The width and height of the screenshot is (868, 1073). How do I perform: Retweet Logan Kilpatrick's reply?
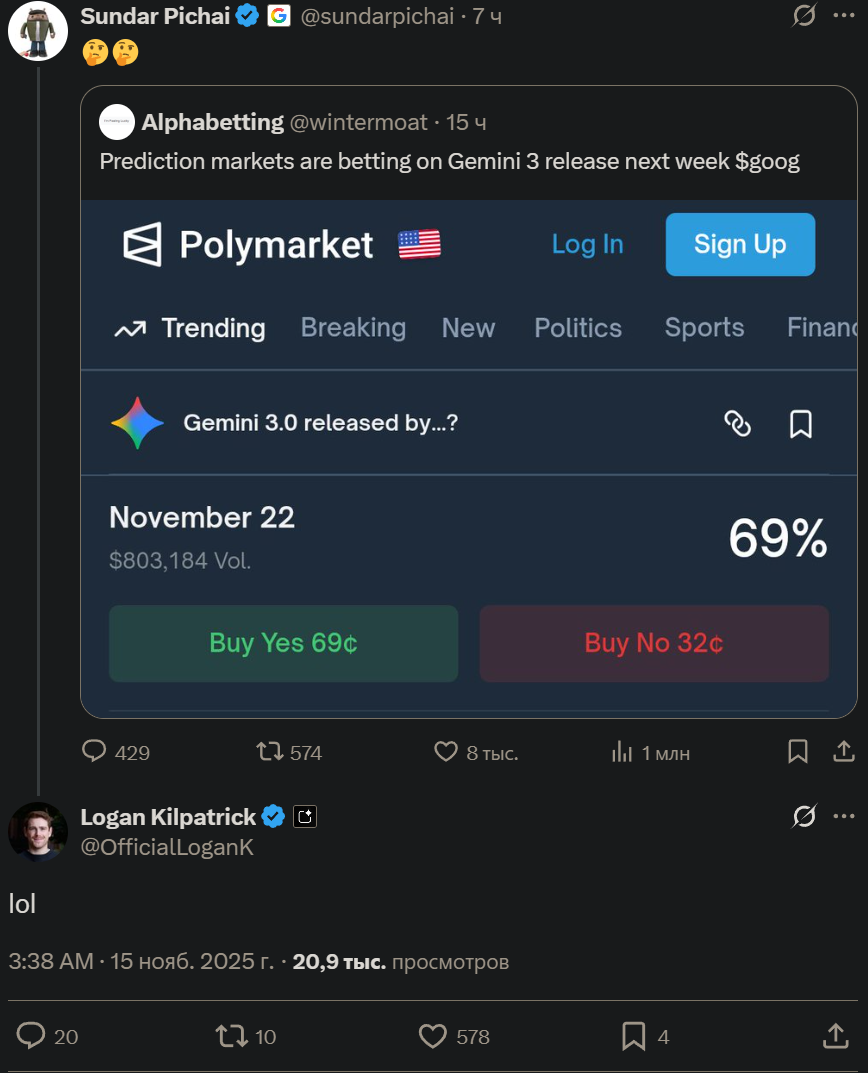click(x=232, y=1036)
